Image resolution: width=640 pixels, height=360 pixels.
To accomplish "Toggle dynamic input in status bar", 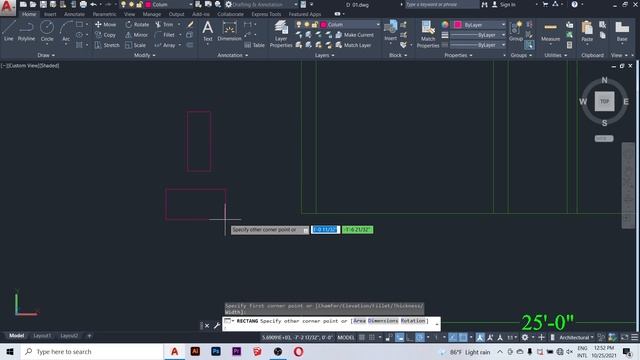I will coord(400,337).
